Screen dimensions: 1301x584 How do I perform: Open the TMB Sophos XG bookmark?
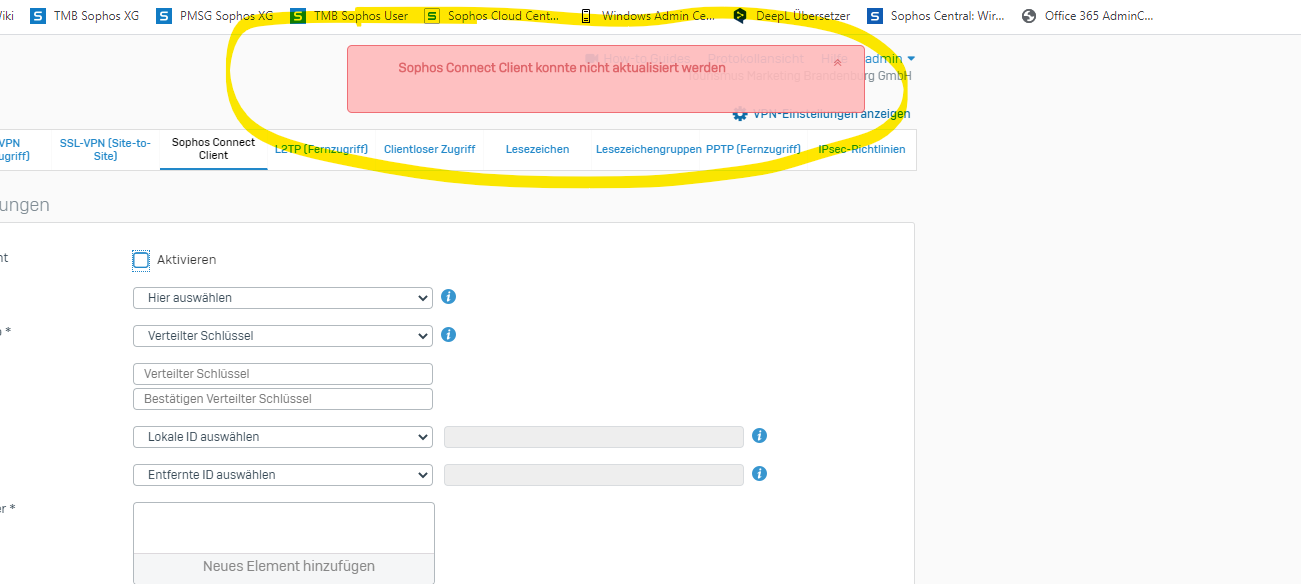point(85,16)
